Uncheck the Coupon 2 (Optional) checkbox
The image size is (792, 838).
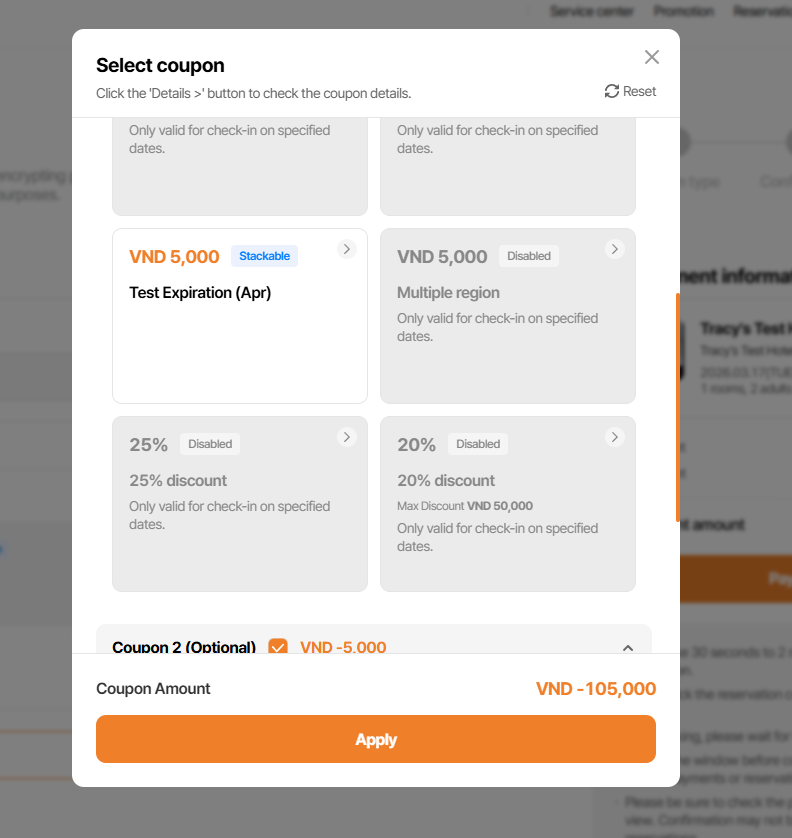[278, 647]
